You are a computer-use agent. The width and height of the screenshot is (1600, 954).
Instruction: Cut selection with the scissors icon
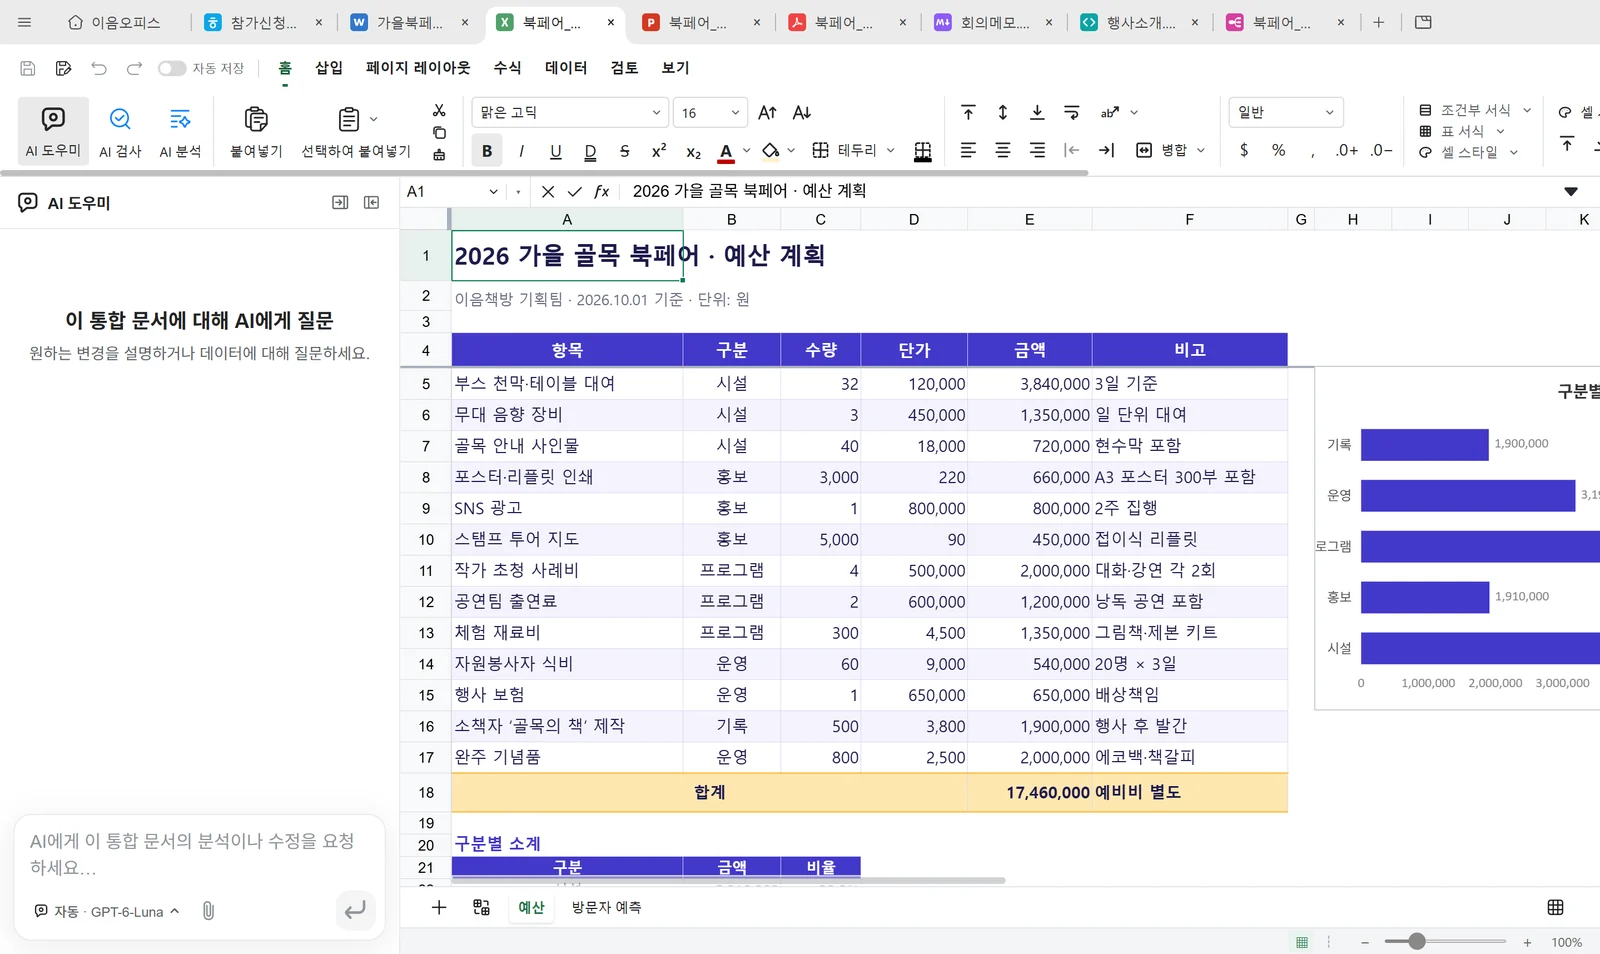pyautogui.click(x=439, y=110)
